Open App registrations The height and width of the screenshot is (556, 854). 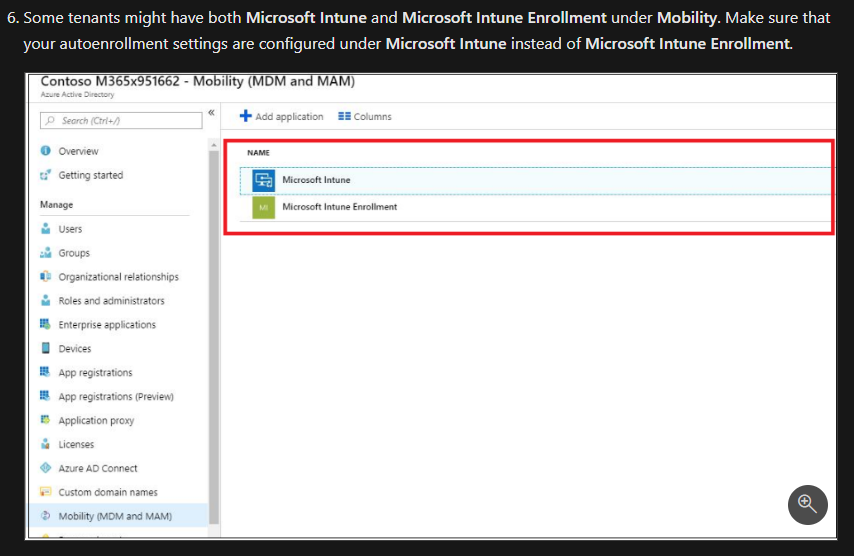coord(95,372)
